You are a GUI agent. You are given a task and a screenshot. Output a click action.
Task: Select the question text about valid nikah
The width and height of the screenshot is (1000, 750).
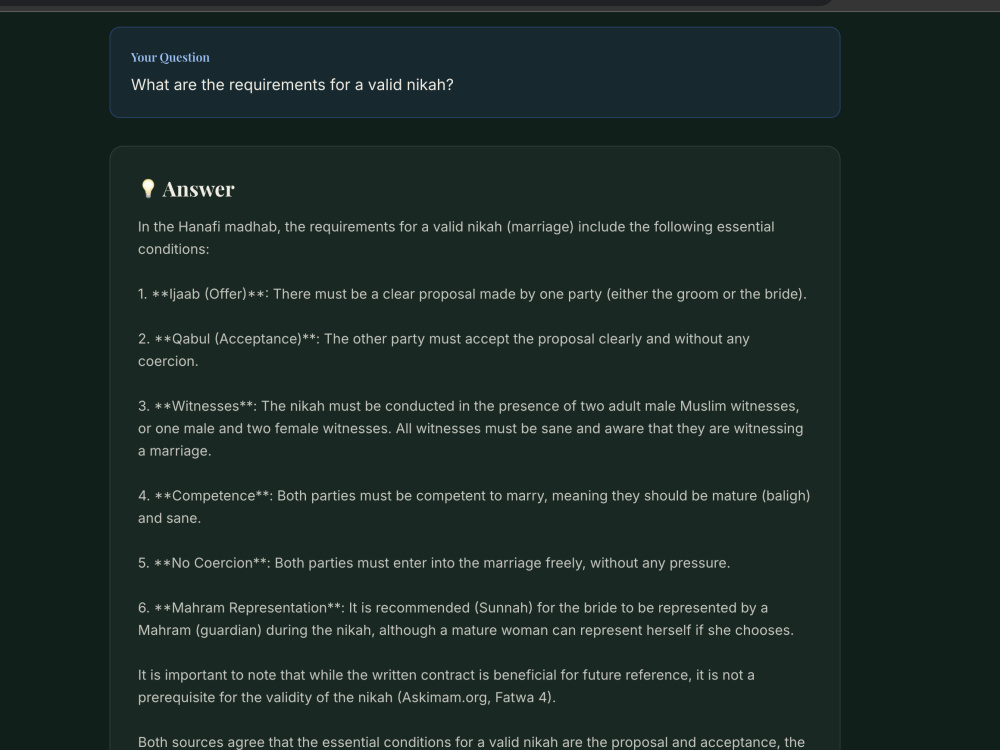[x=292, y=85]
